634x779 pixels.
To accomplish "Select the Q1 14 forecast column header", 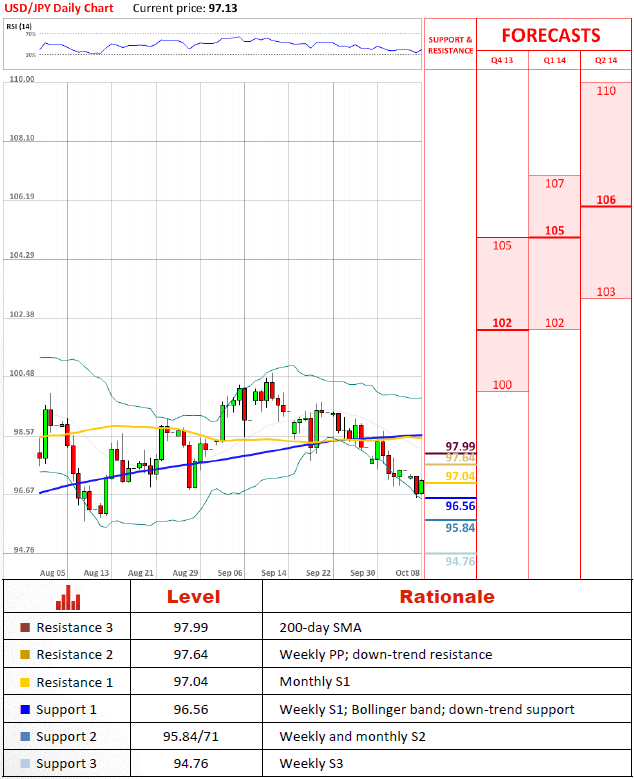I will tap(555, 60).
